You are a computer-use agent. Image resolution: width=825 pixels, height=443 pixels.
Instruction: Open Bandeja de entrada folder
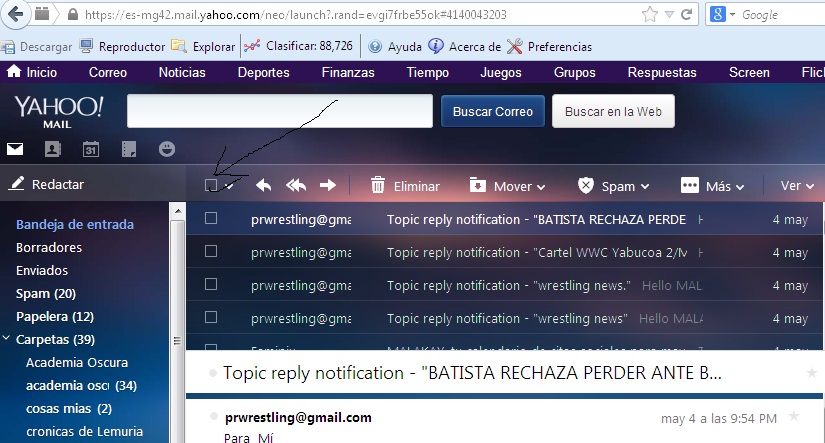(x=75, y=225)
